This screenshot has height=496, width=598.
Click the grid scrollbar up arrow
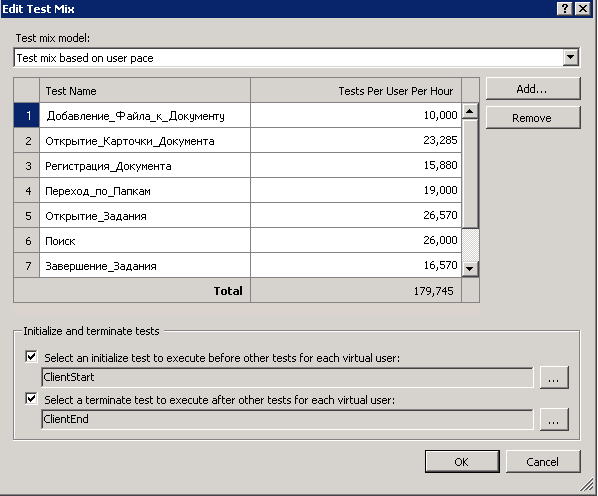click(x=470, y=111)
